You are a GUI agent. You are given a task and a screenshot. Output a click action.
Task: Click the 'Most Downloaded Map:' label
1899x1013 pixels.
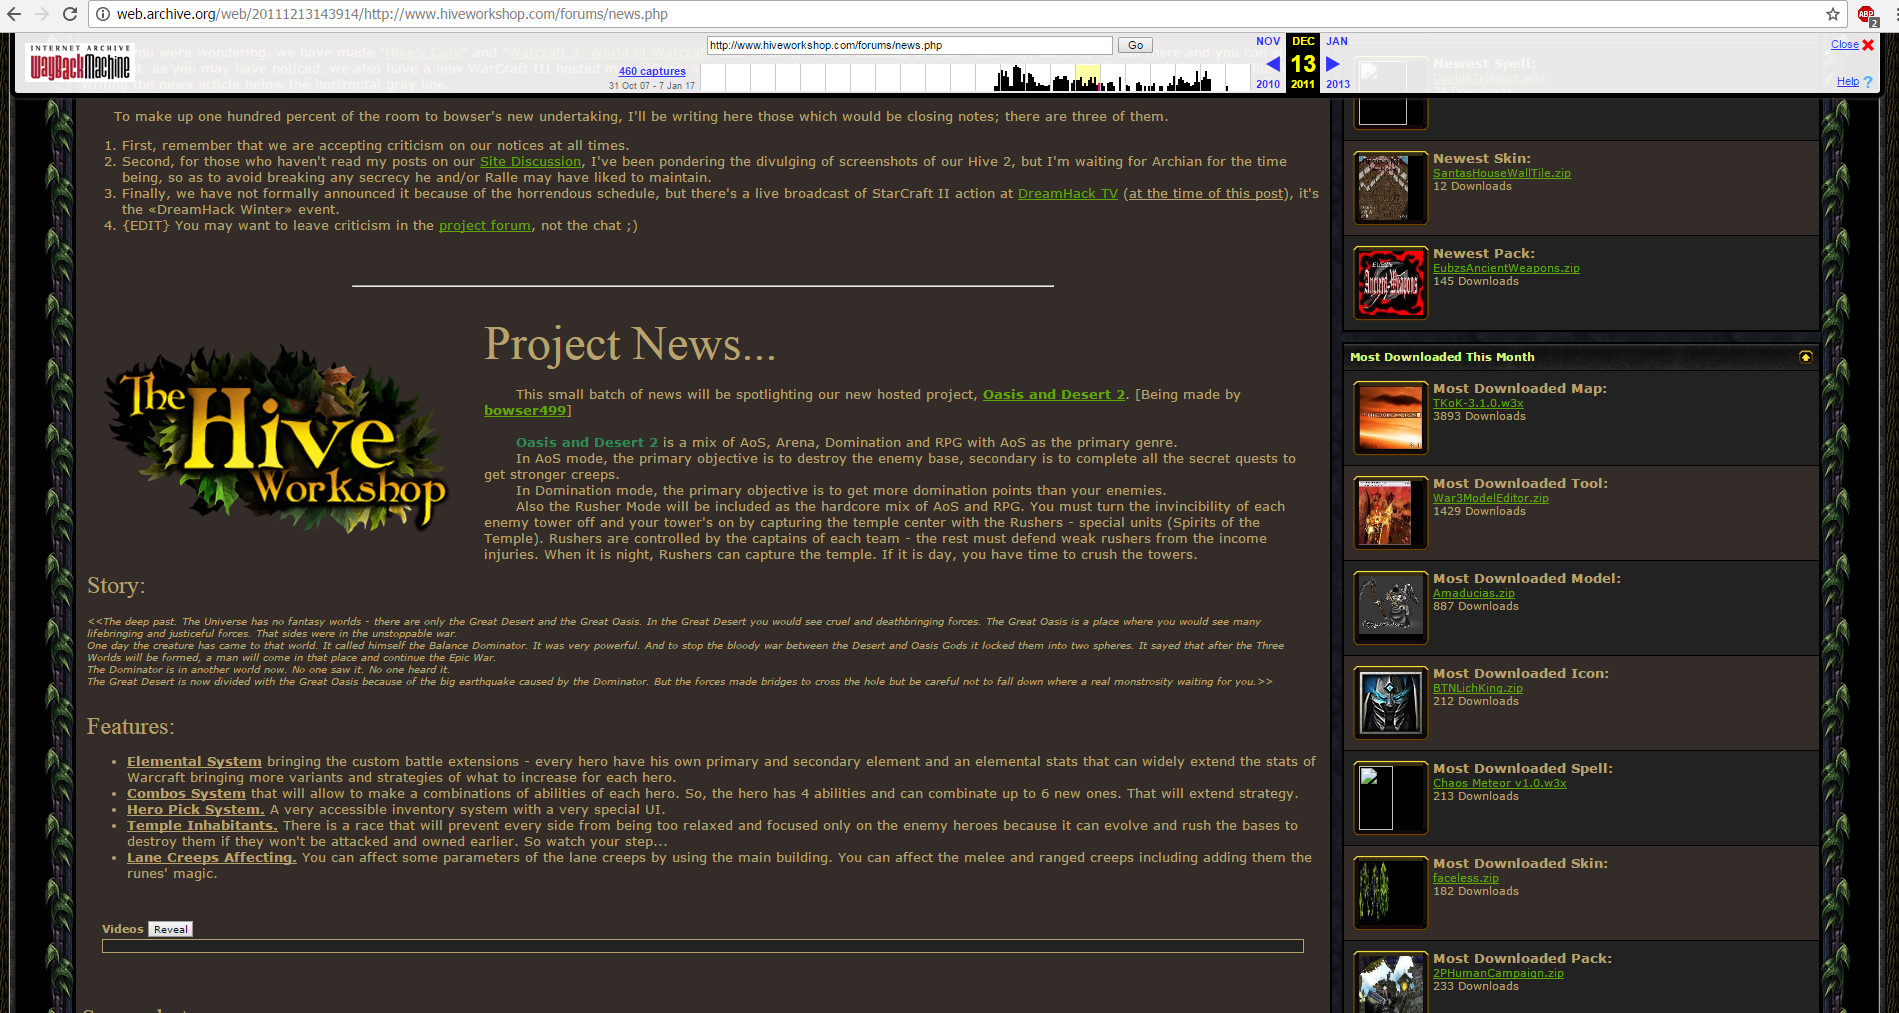[1520, 388]
